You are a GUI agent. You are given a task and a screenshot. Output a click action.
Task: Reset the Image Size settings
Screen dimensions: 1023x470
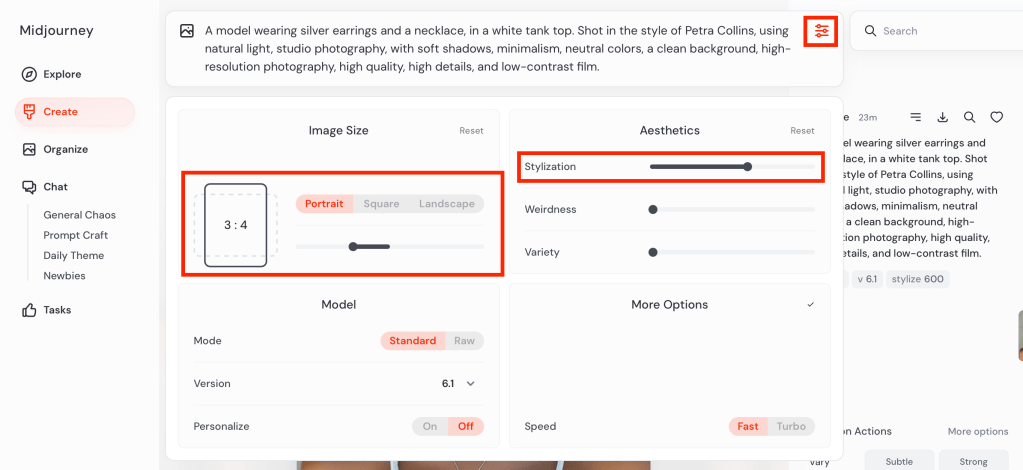click(471, 131)
